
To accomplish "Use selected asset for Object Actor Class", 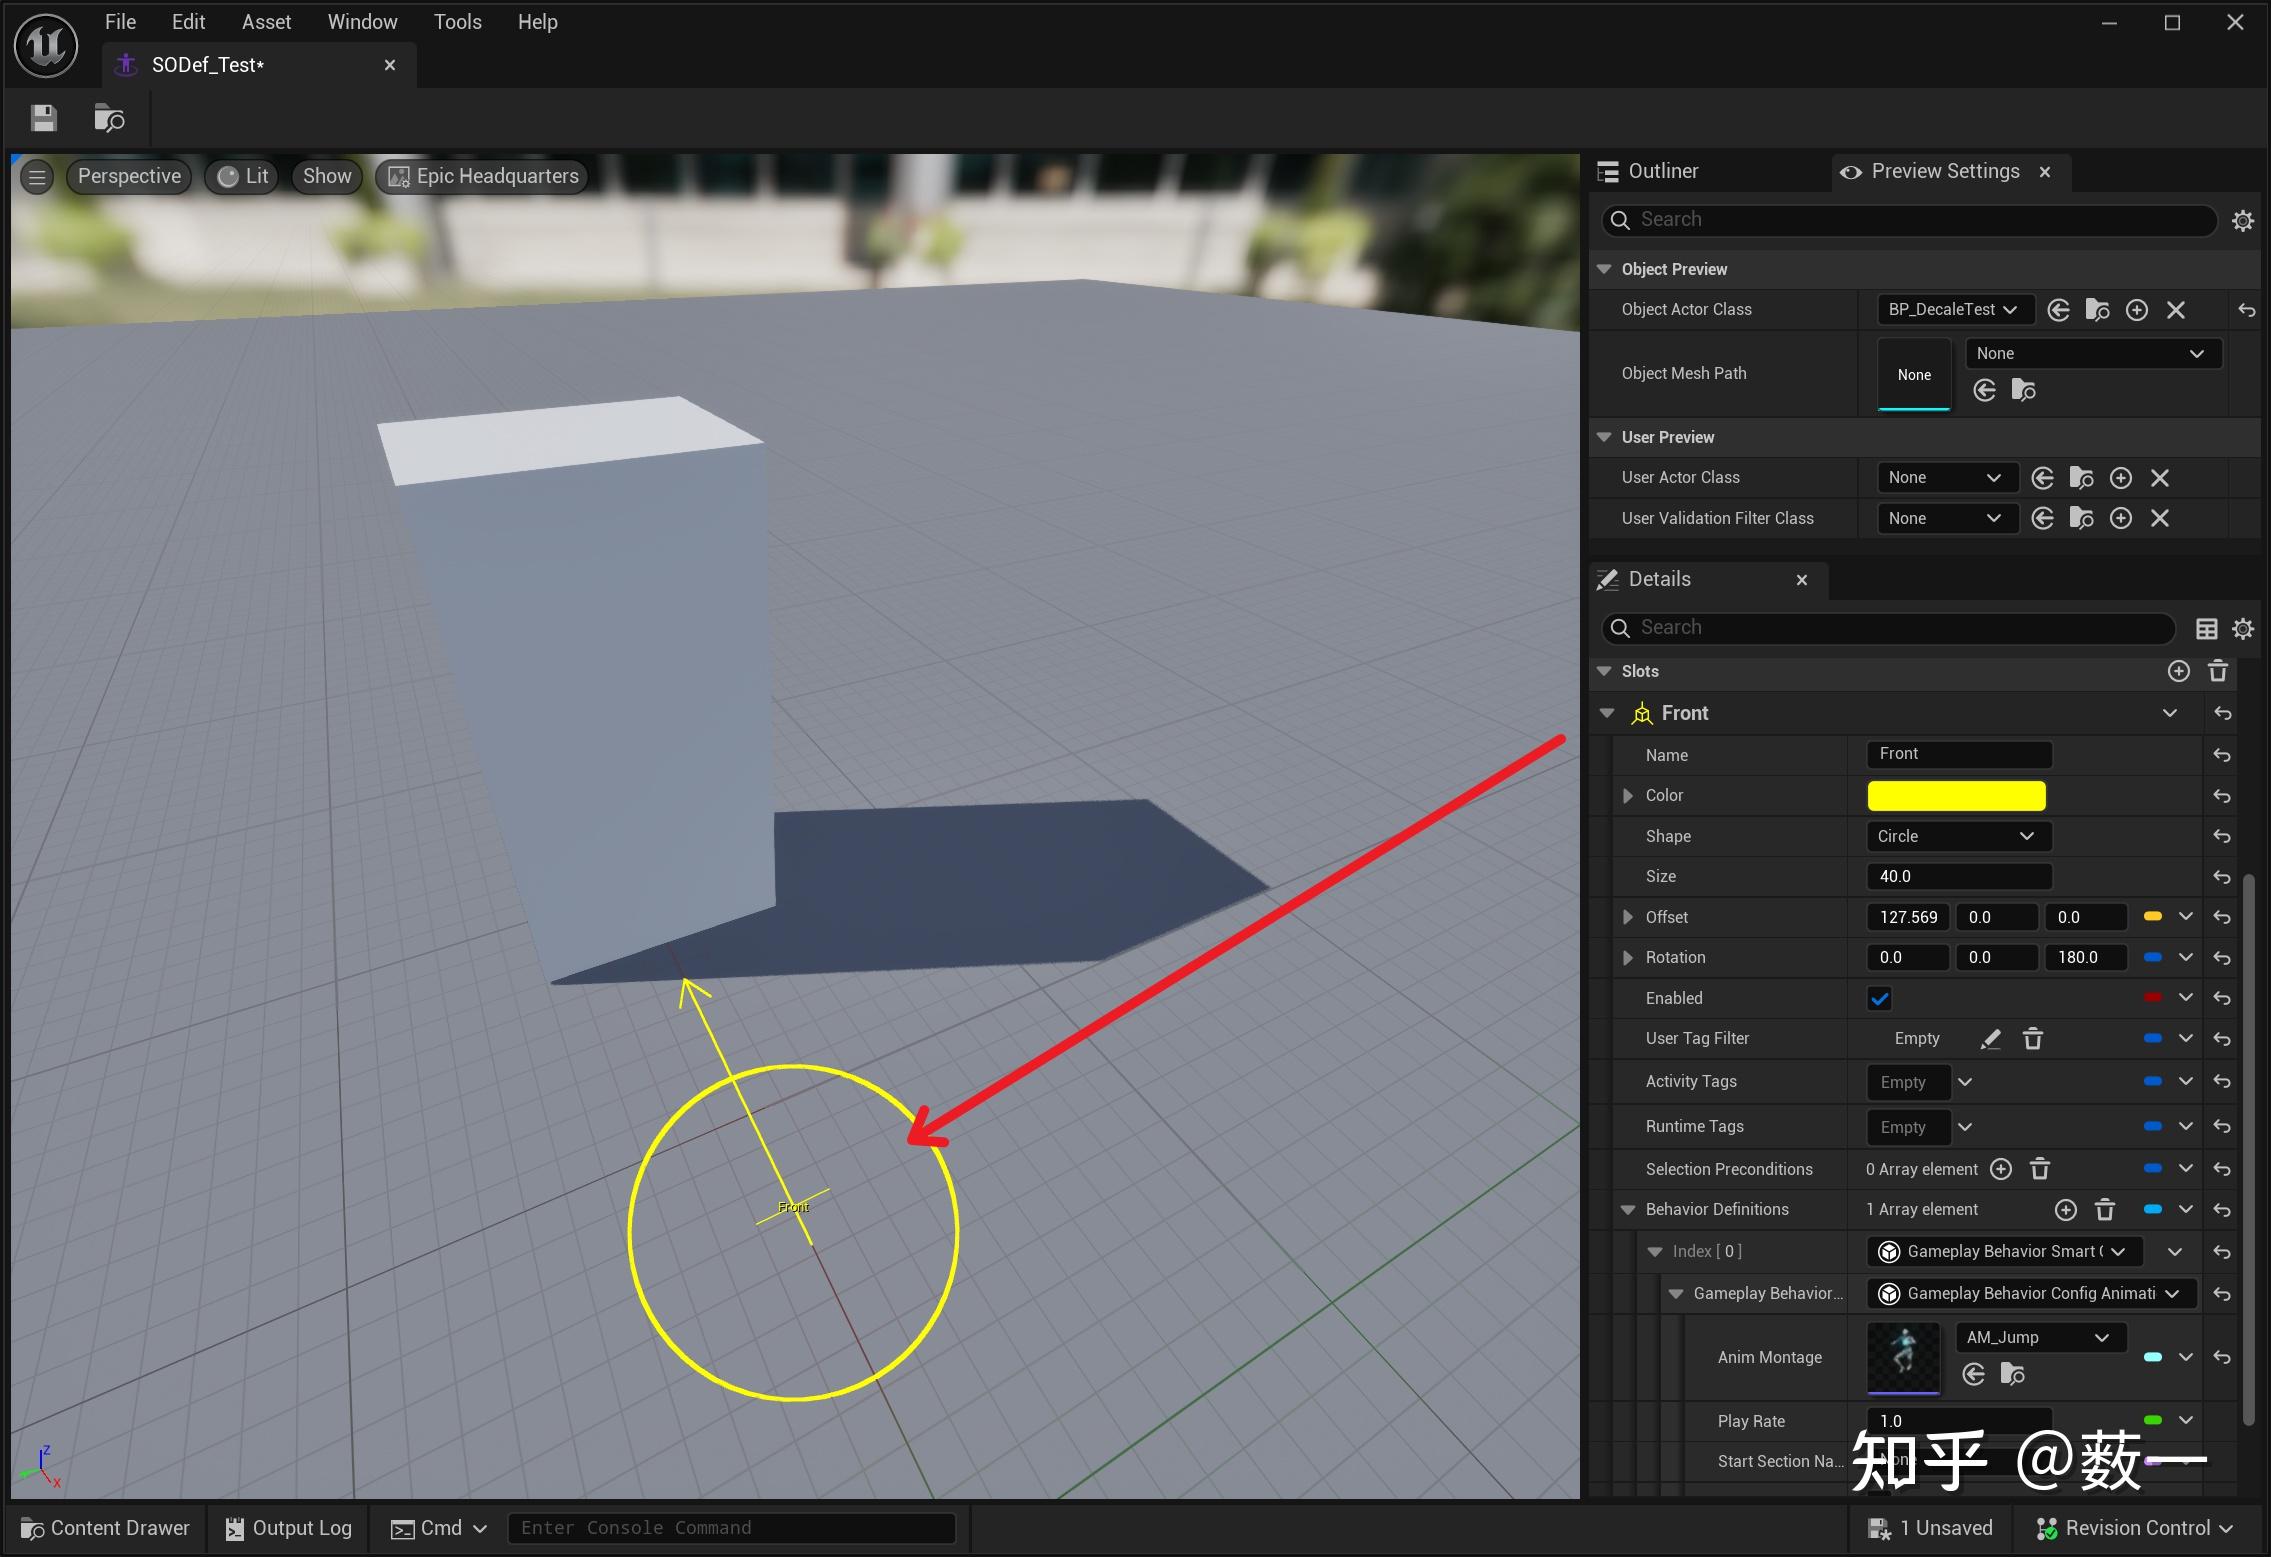I will click(x=2059, y=310).
